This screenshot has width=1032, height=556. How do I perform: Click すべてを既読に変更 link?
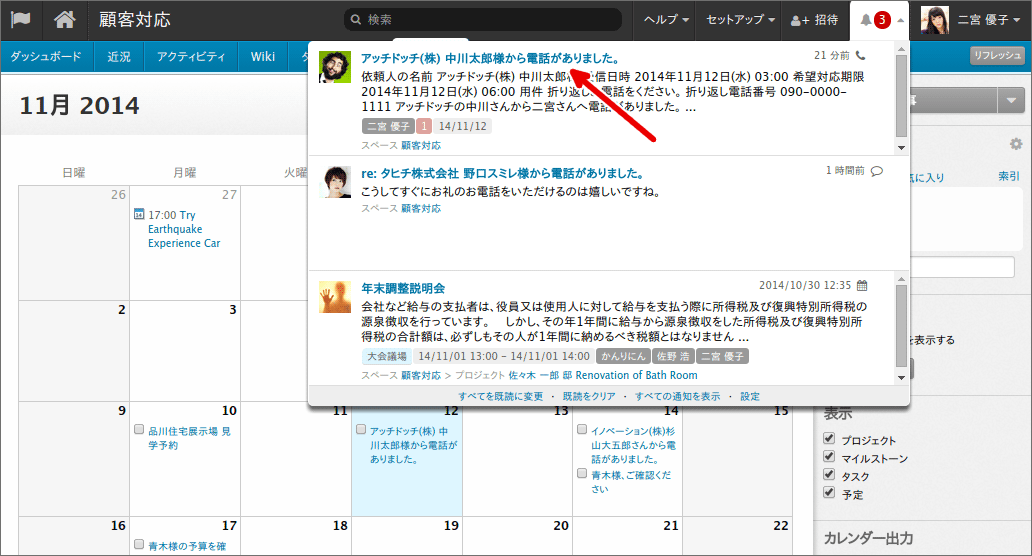coord(501,396)
